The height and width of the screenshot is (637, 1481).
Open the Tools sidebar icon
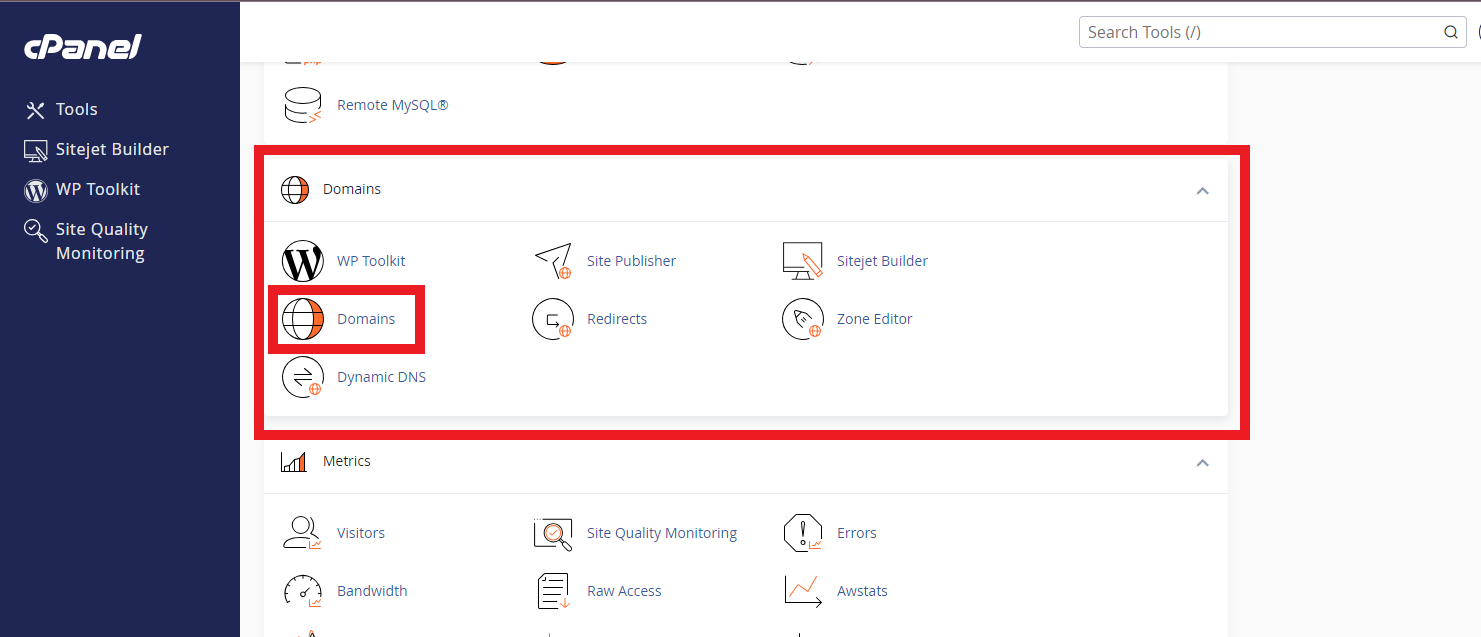(36, 110)
